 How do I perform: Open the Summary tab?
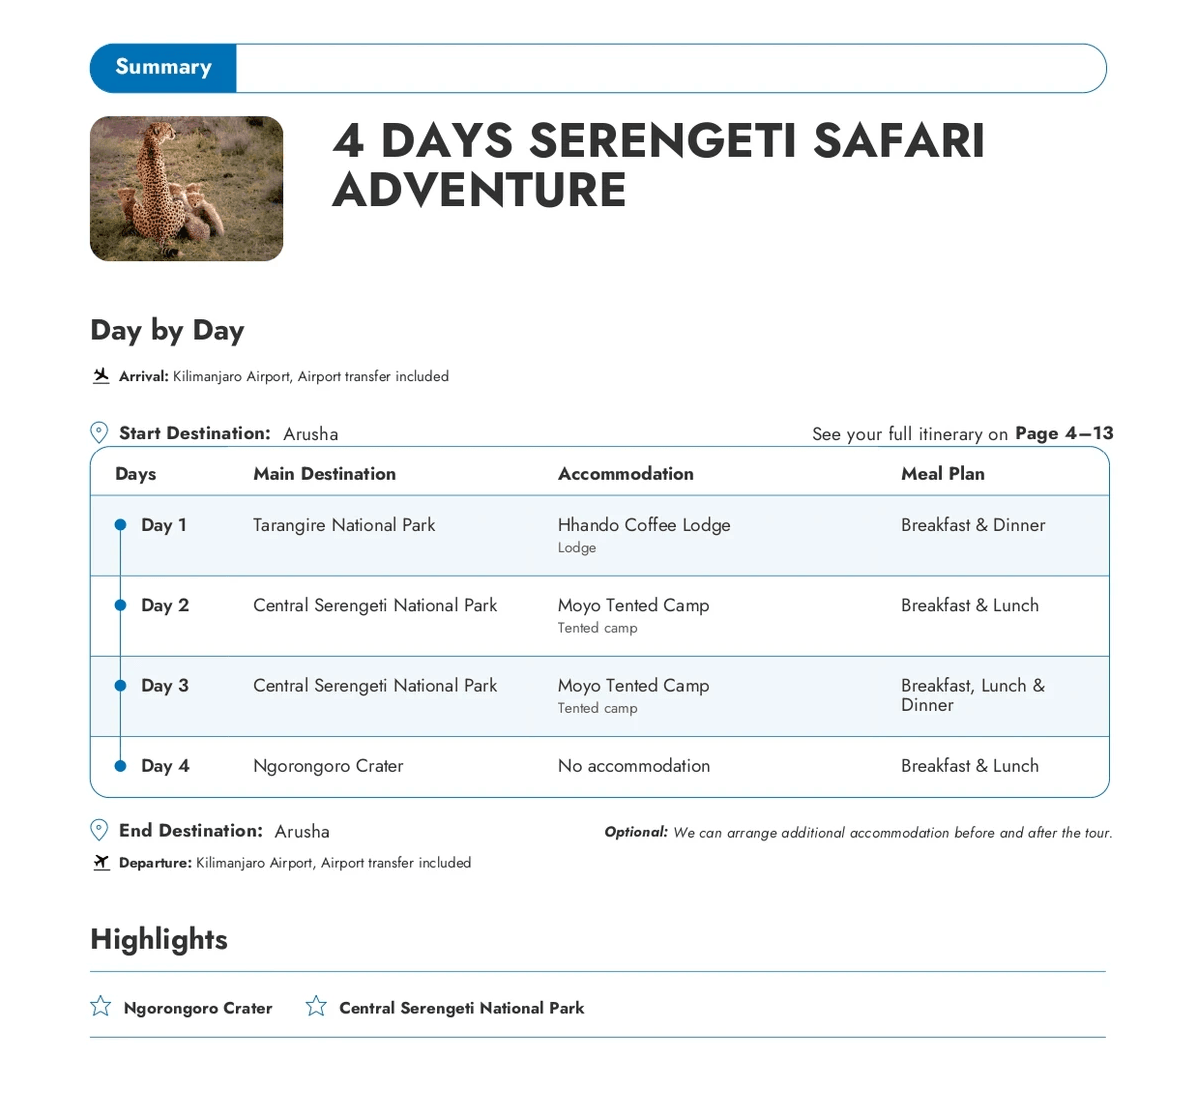[x=163, y=68]
